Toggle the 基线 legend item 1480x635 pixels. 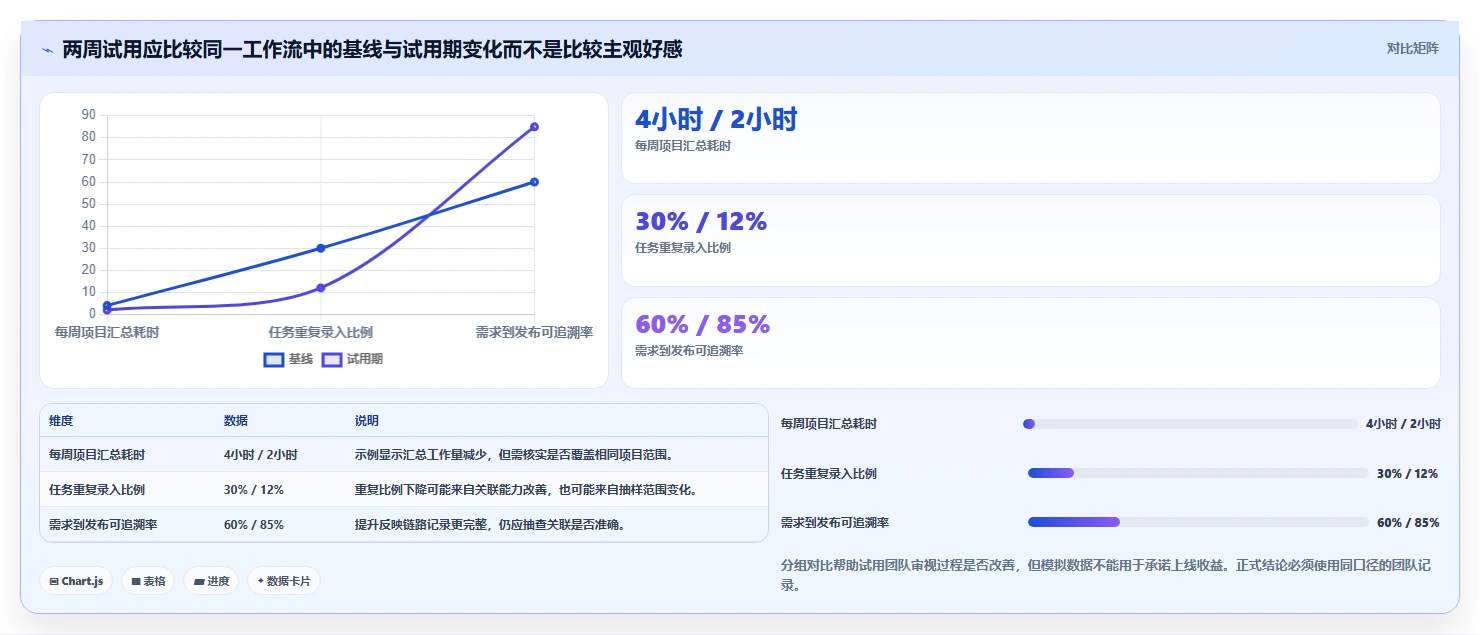click(x=288, y=359)
